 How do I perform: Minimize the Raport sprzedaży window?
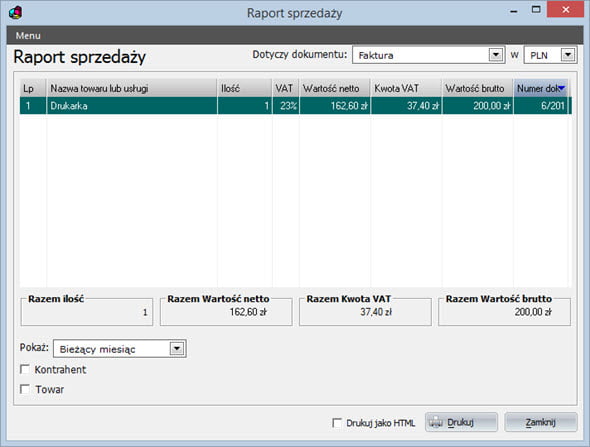coord(513,11)
